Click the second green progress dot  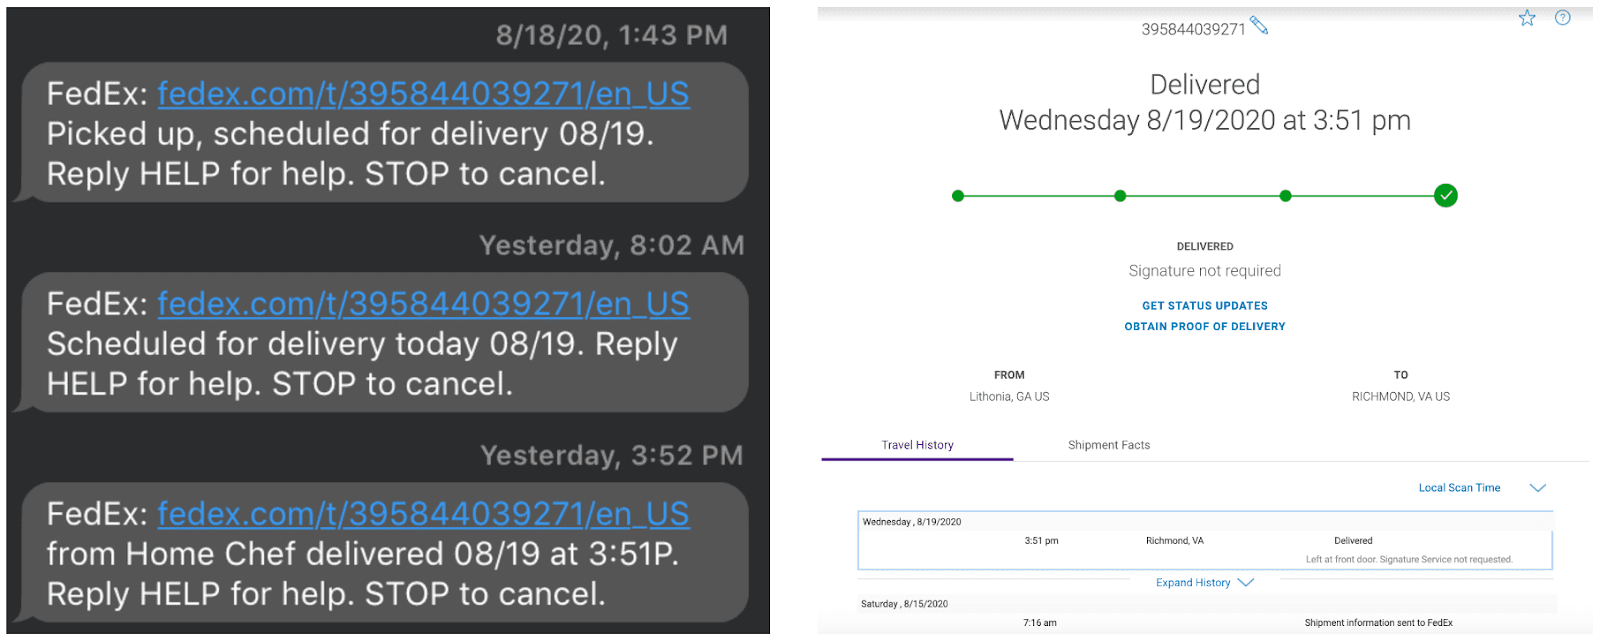[x=1120, y=196]
